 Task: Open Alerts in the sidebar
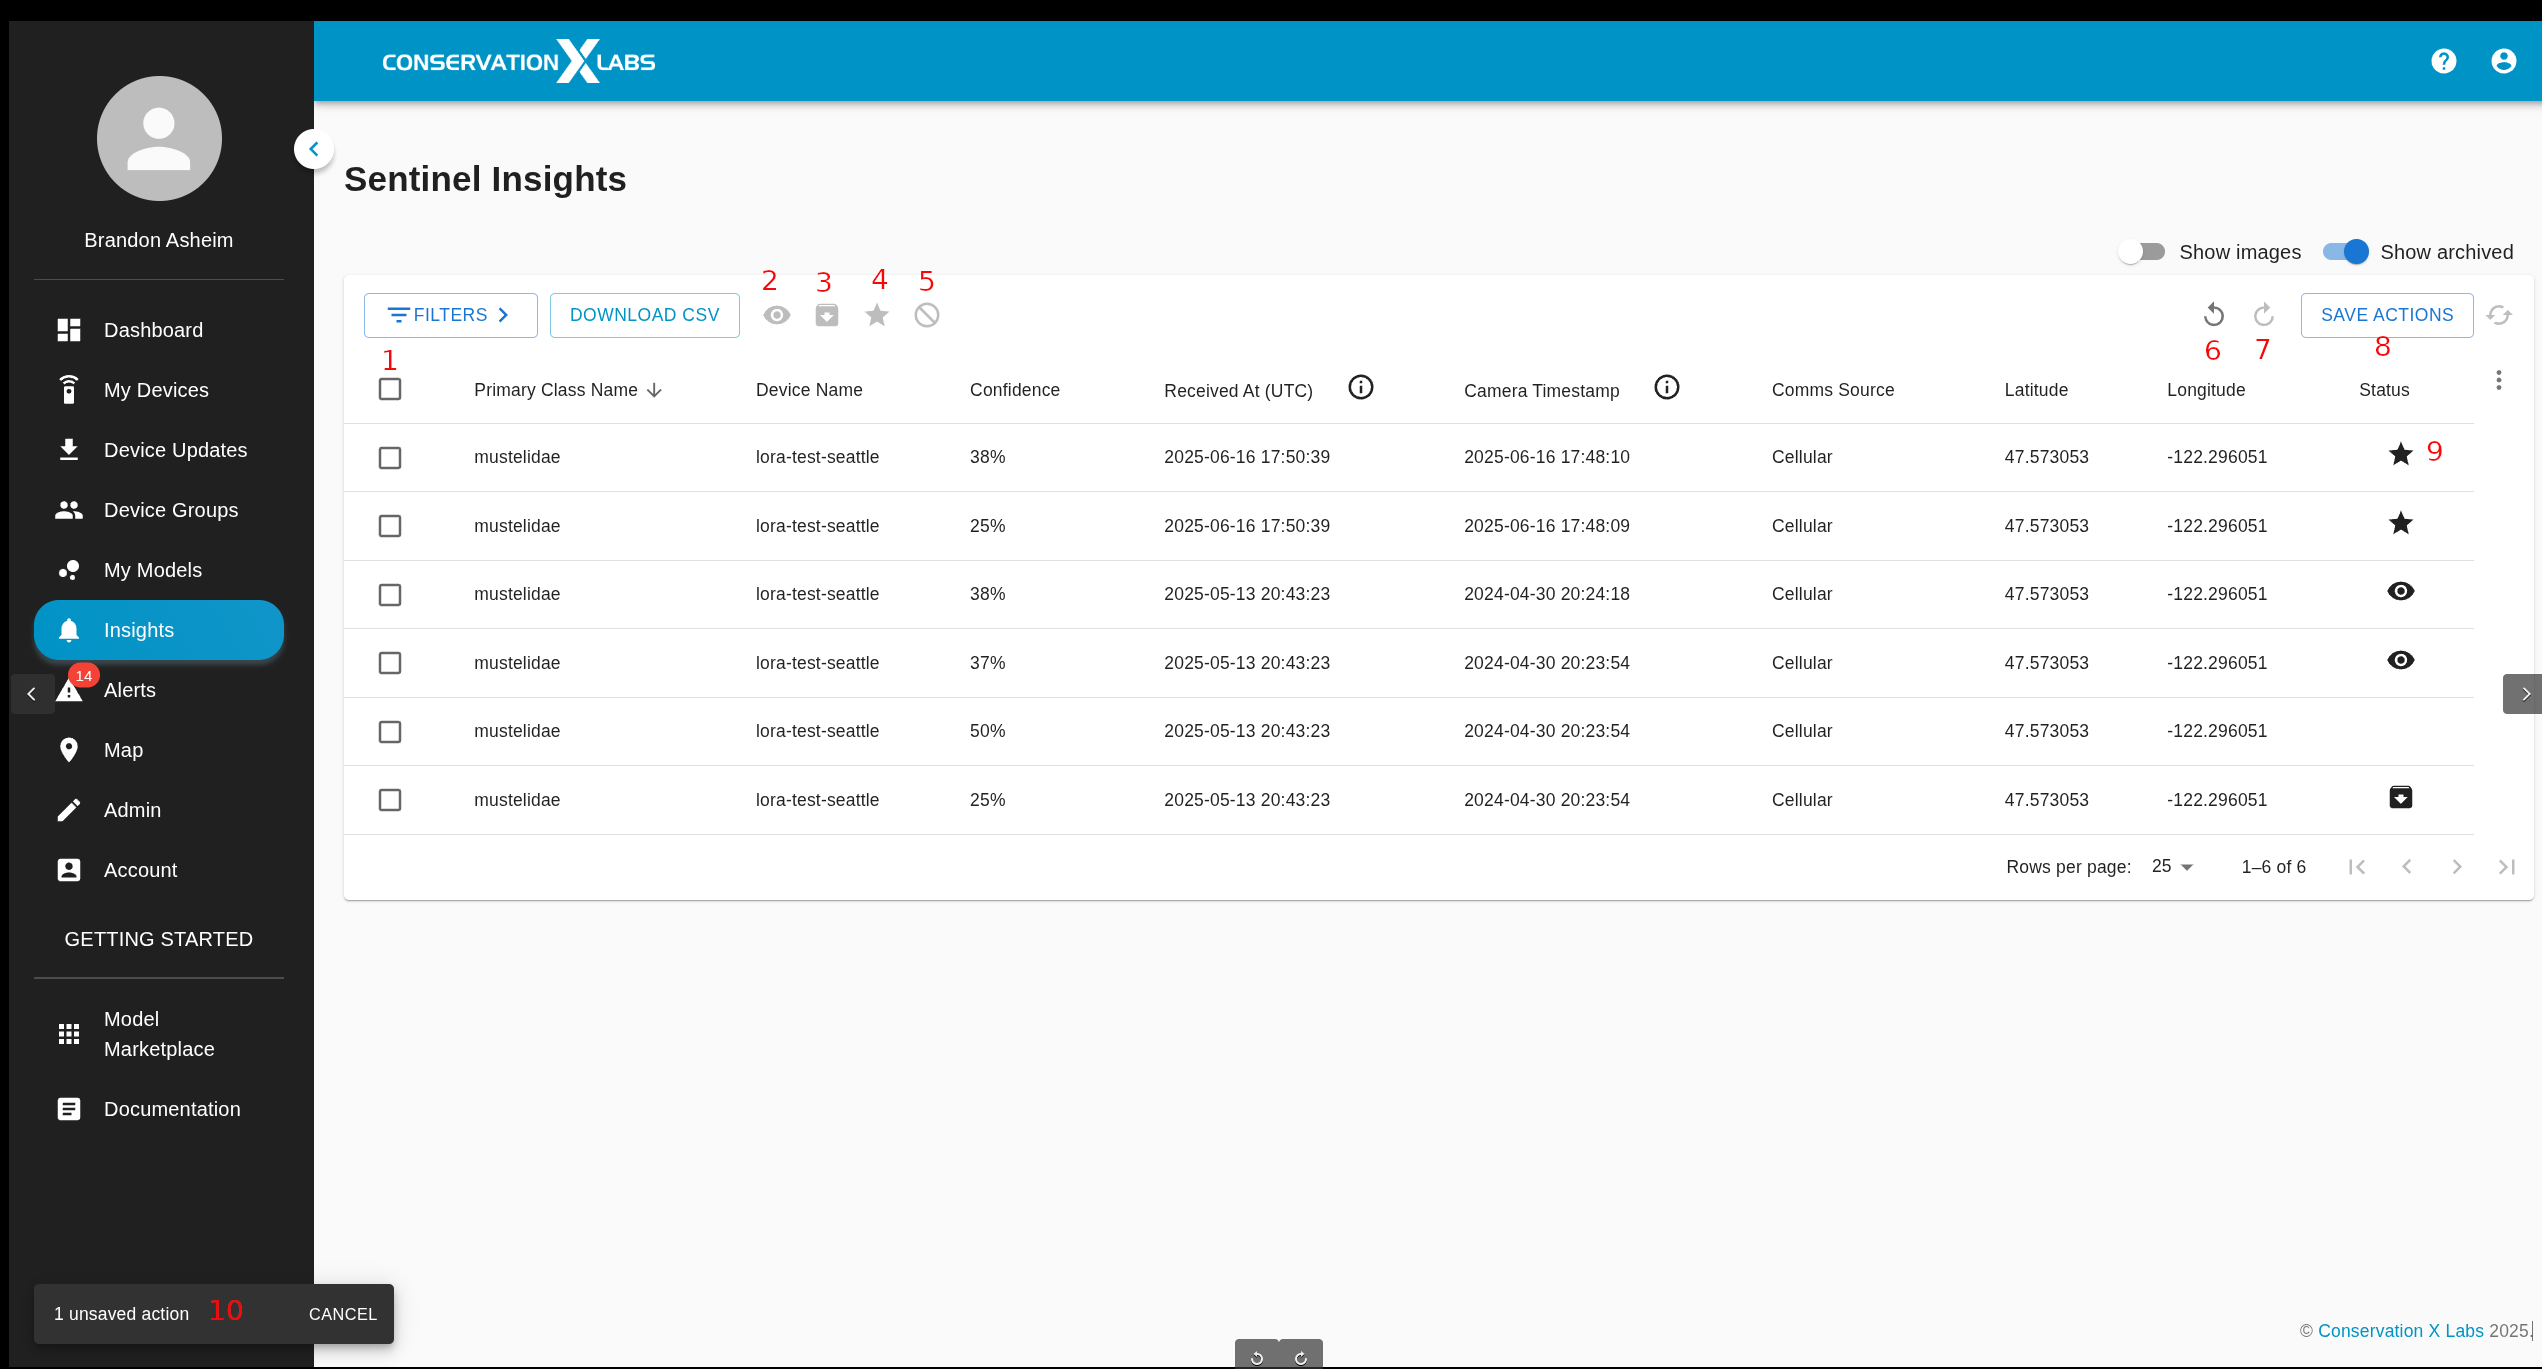pyautogui.click(x=129, y=690)
